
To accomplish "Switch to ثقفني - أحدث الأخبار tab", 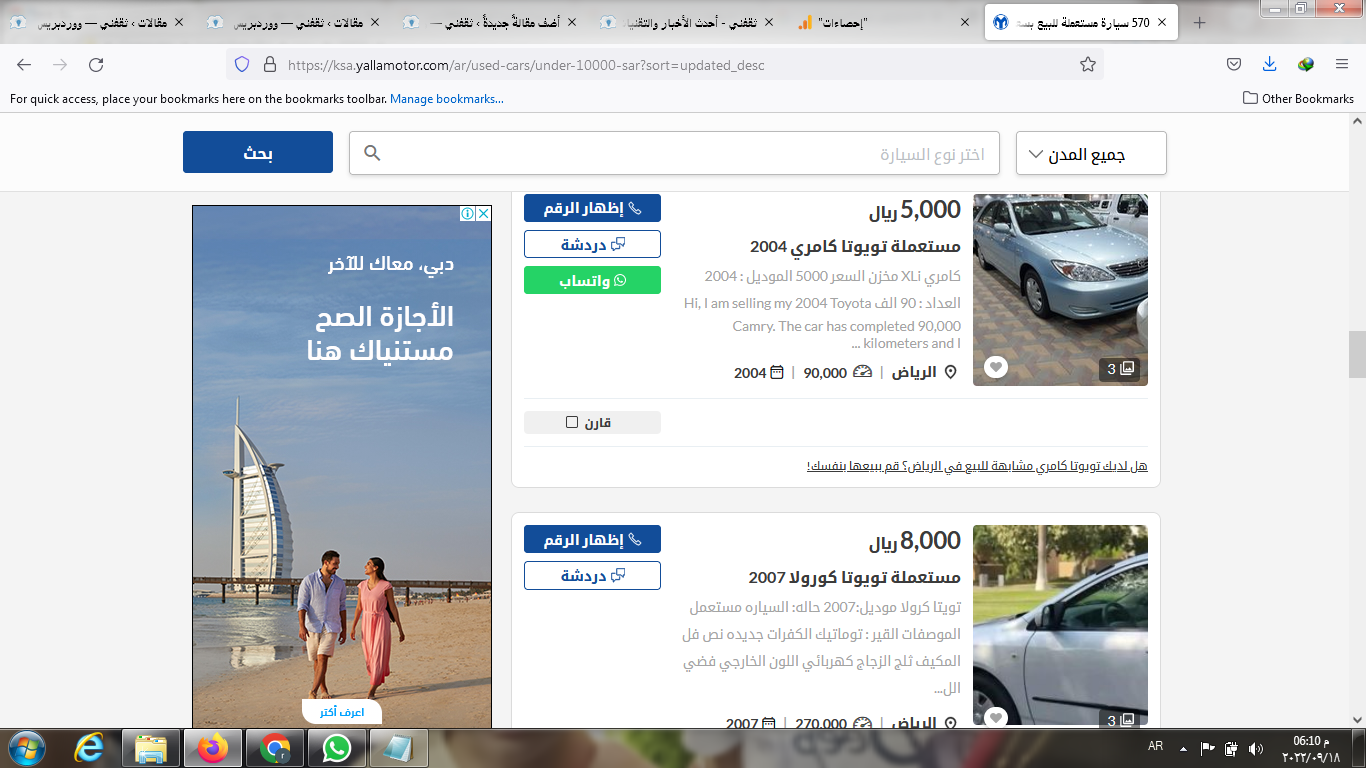I will point(685,22).
